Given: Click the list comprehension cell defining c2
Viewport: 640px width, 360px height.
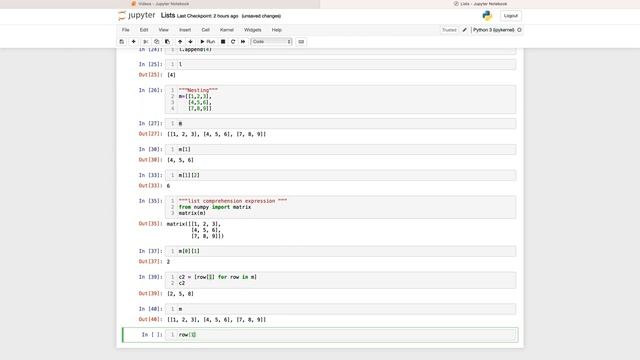Looking at the screenshot, I should pos(340,280).
